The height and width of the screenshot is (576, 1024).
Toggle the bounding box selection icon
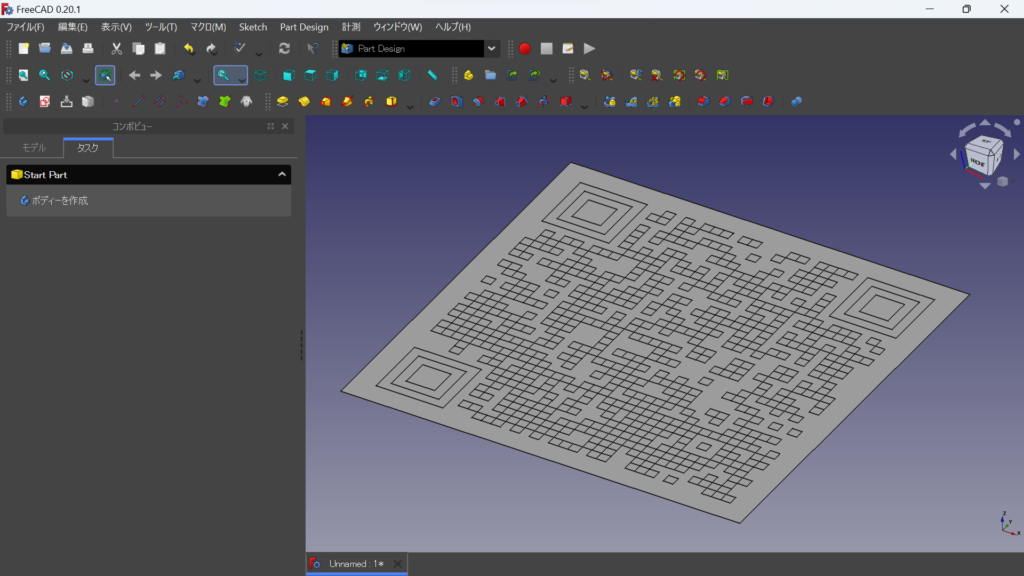(105, 75)
